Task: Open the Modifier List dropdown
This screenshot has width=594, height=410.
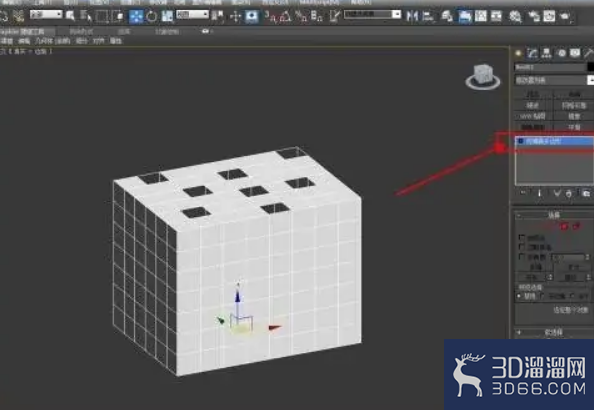Action: (x=553, y=80)
